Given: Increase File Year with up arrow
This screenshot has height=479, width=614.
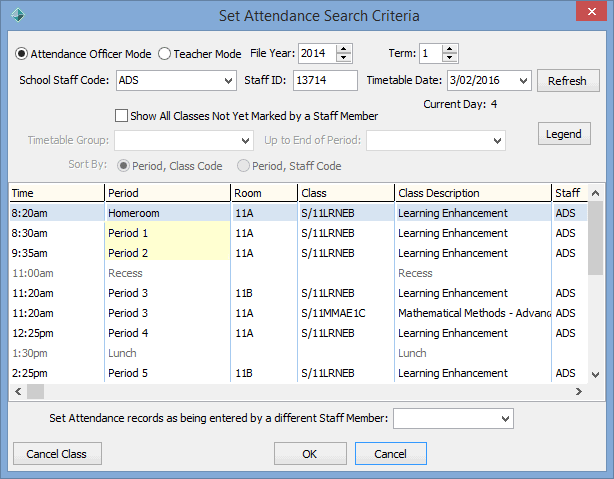Looking at the screenshot, I should point(344,49).
